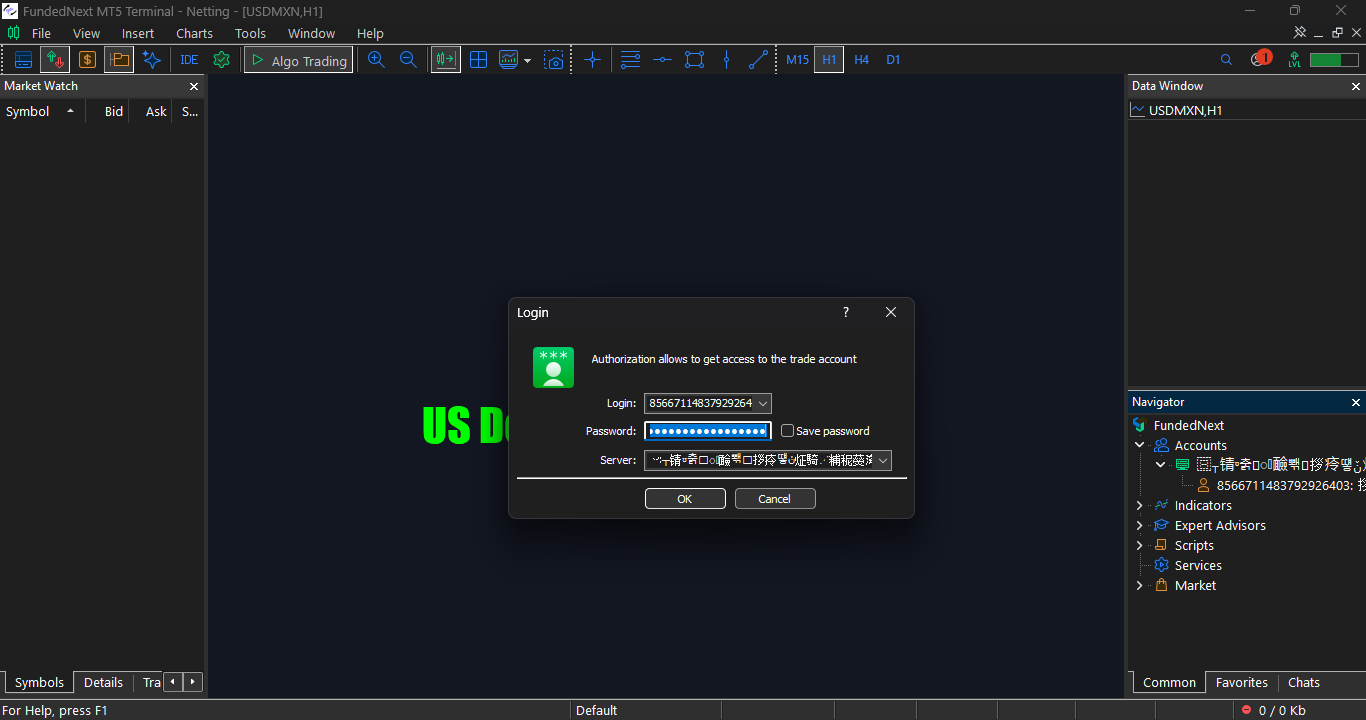The width and height of the screenshot is (1366, 720).
Task: Click the Market shopping bag icon in Navigator
Action: coord(1161,585)
